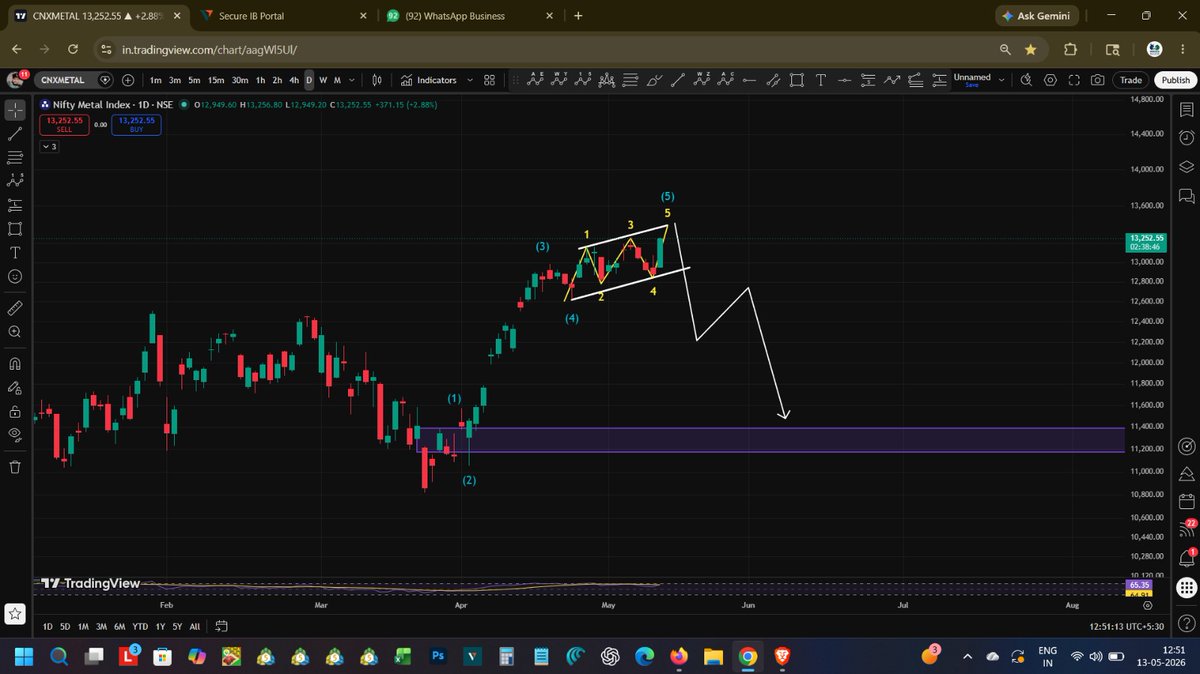Switch to the 15m timeframe
1200x674 pixels.
pyautogui.click(x=216, y=80)
